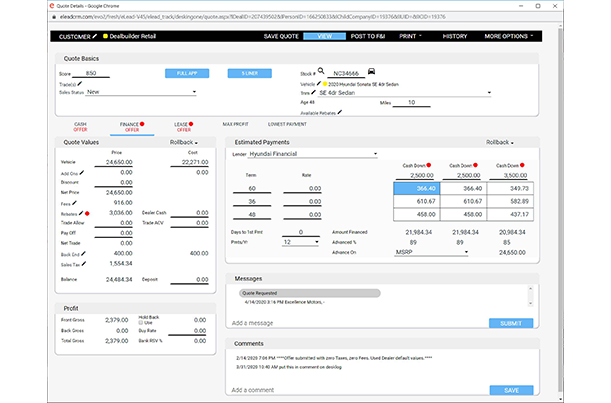Click the Messages panel scroll down arrow
Screen dimensions: 611x403
coord(530,303)
